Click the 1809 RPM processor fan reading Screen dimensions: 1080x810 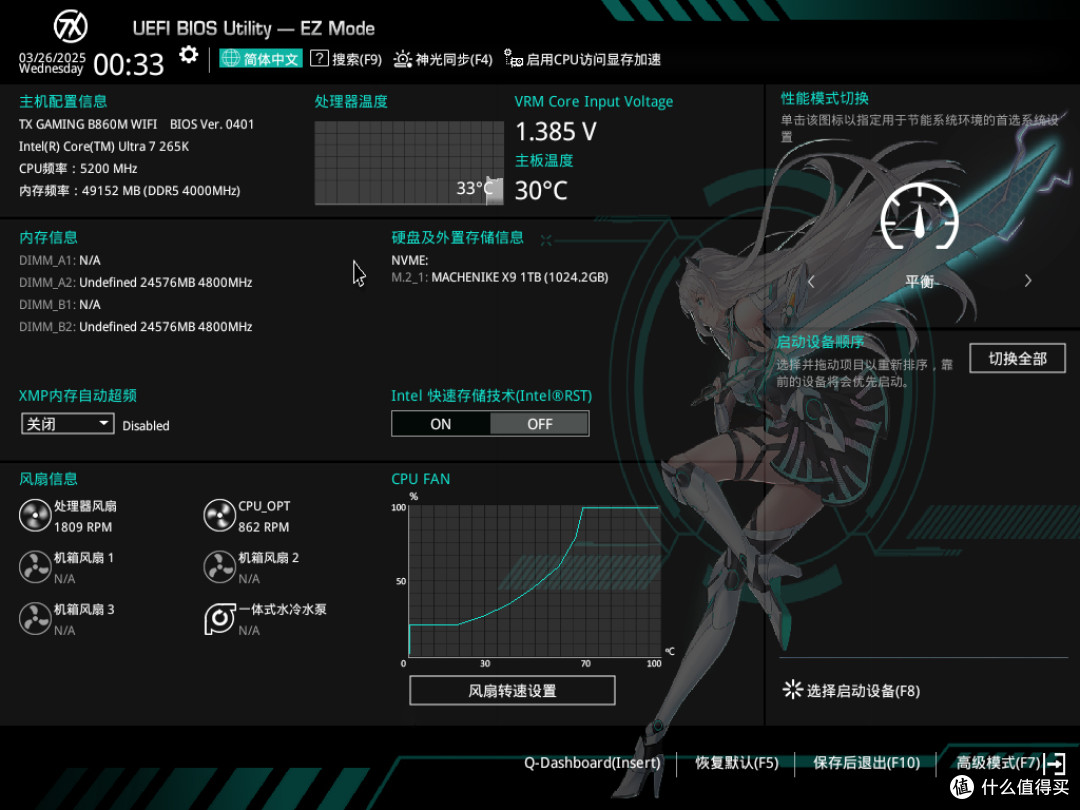pyautogui.click(x=83, y=527)
